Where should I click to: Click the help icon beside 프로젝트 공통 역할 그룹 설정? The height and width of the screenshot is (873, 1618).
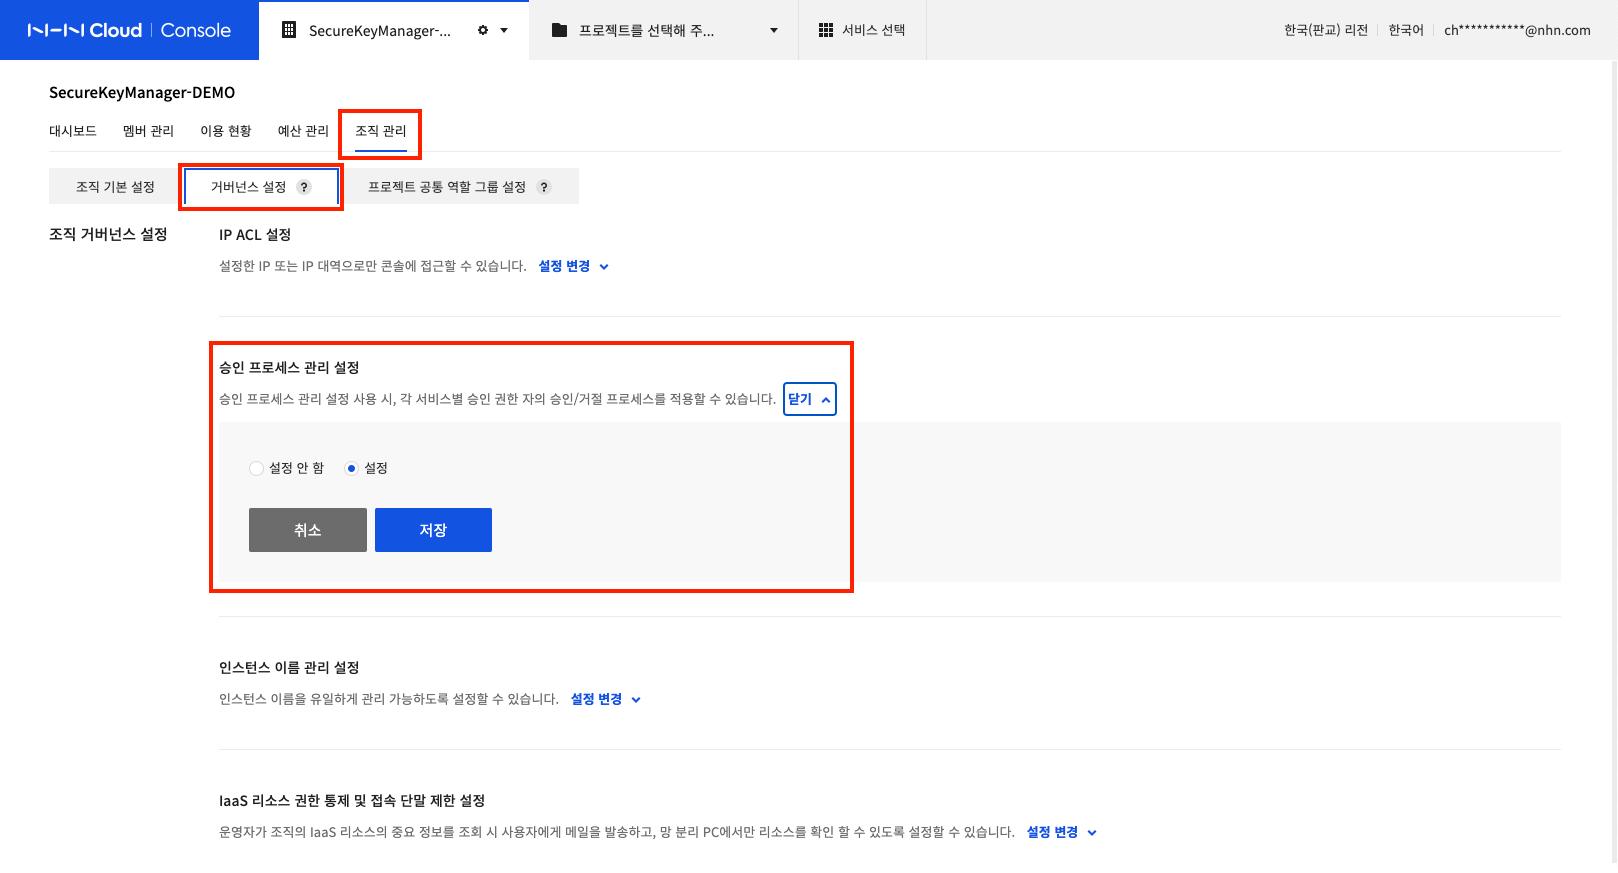tap(544, 187)
